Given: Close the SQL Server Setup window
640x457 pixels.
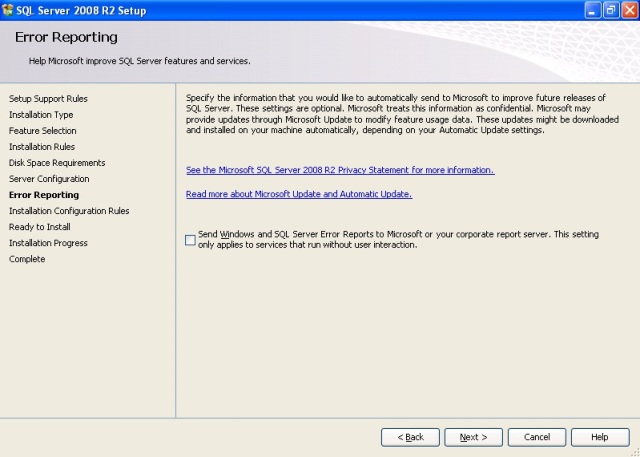Looking at the screenshot, I should (630, 10).
